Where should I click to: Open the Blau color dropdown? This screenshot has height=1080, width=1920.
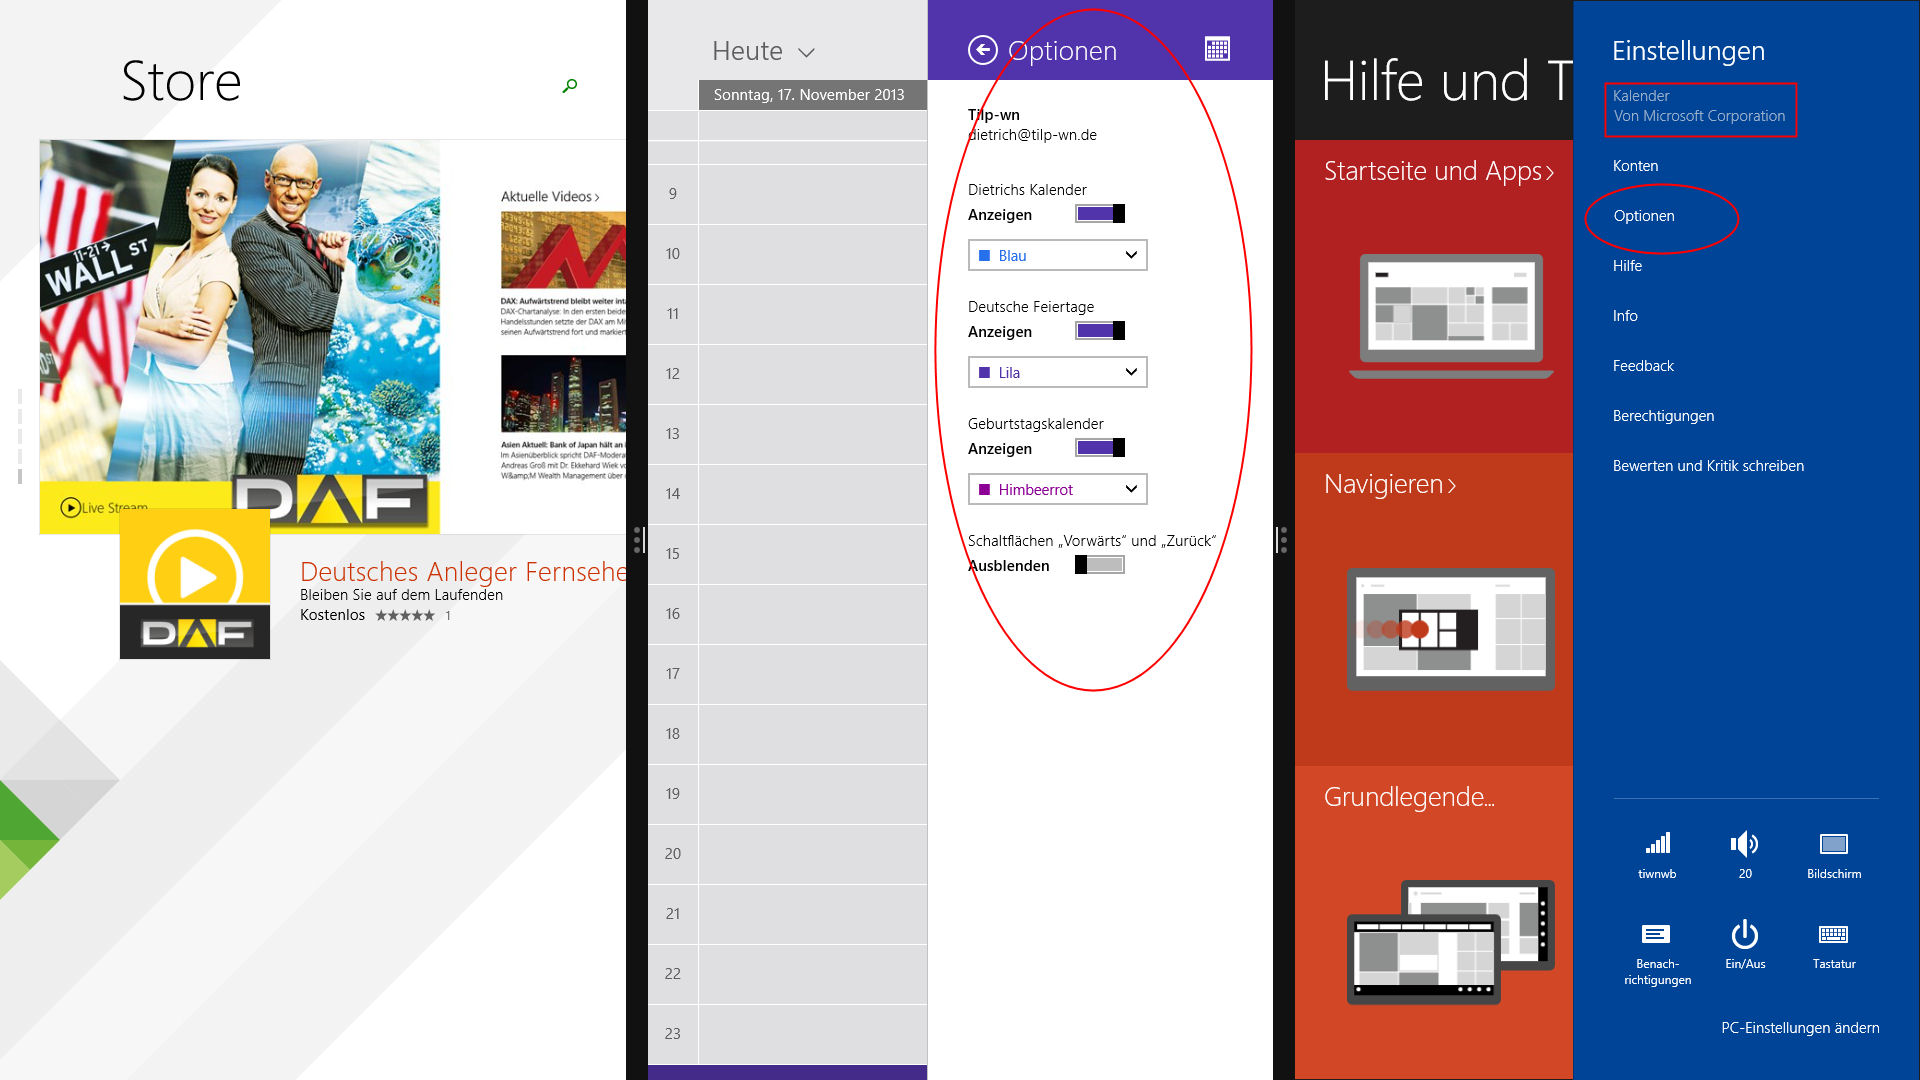pos(1057,256)
